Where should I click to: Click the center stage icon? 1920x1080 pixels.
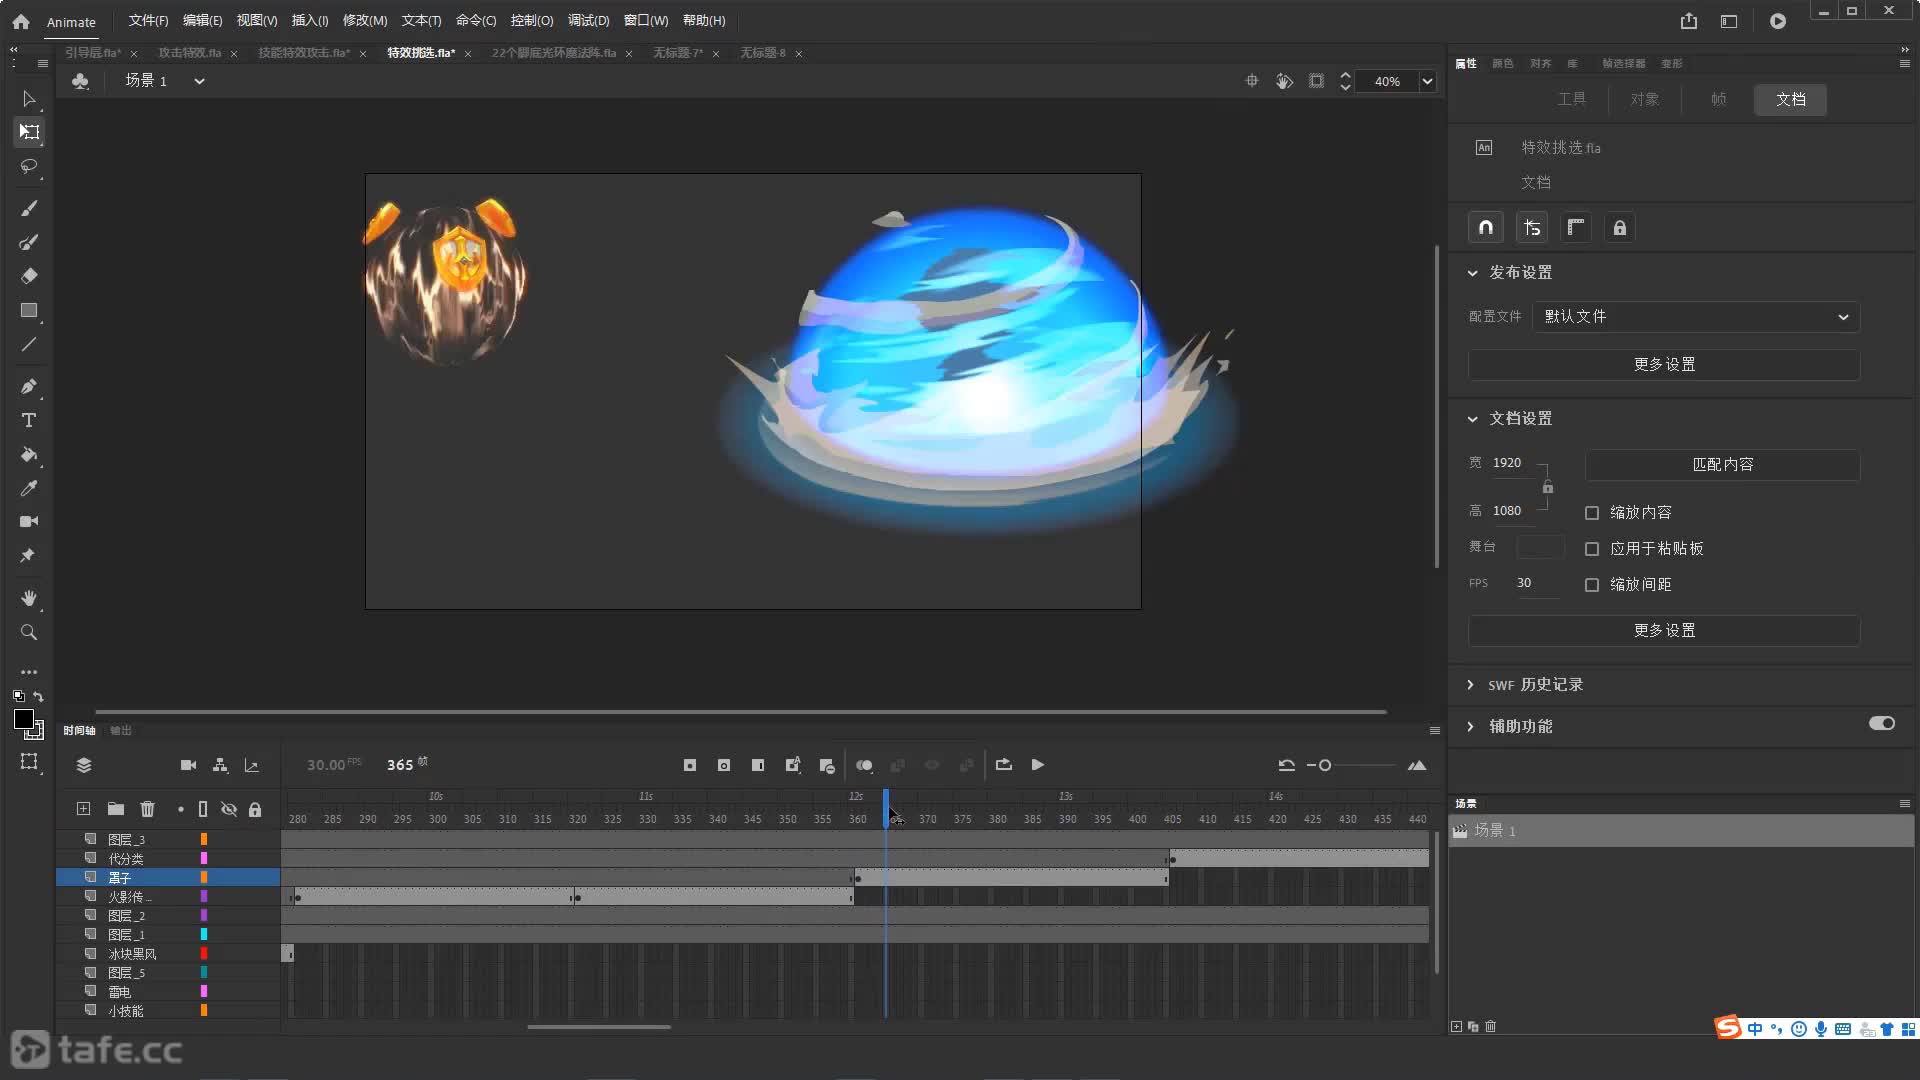[1251, 81]
